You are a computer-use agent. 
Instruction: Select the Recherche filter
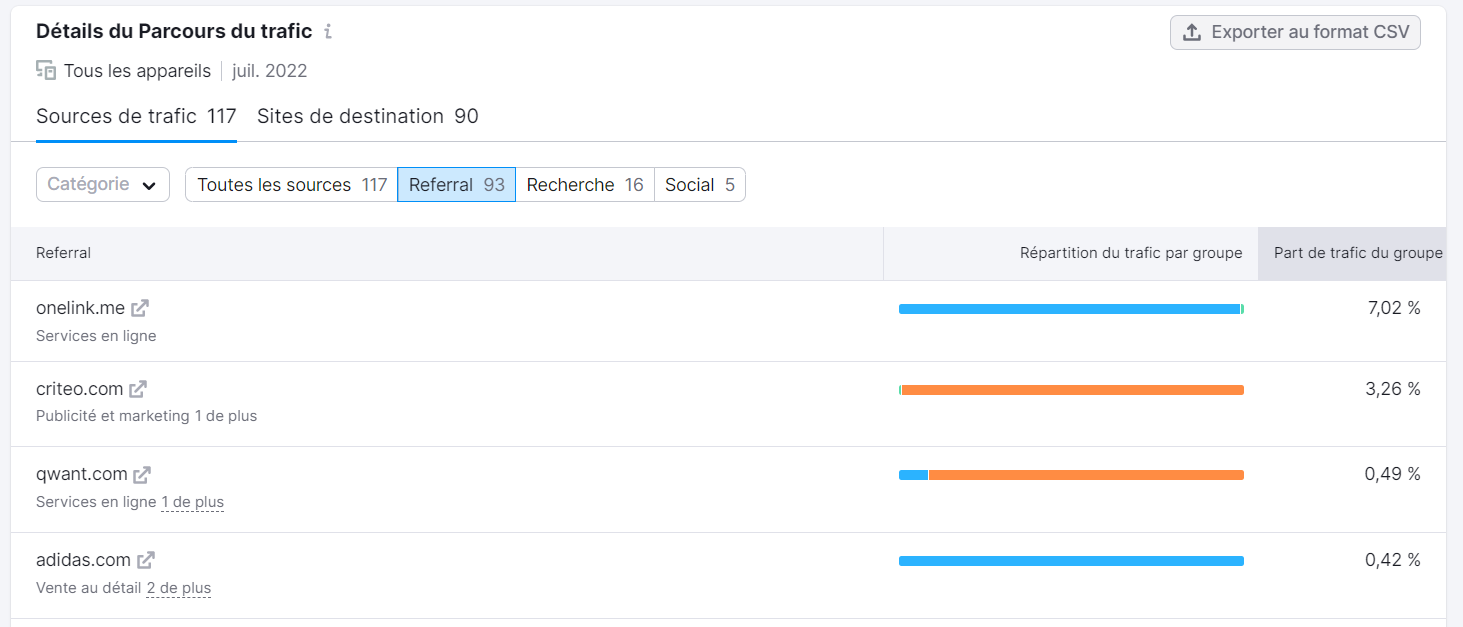584,185
